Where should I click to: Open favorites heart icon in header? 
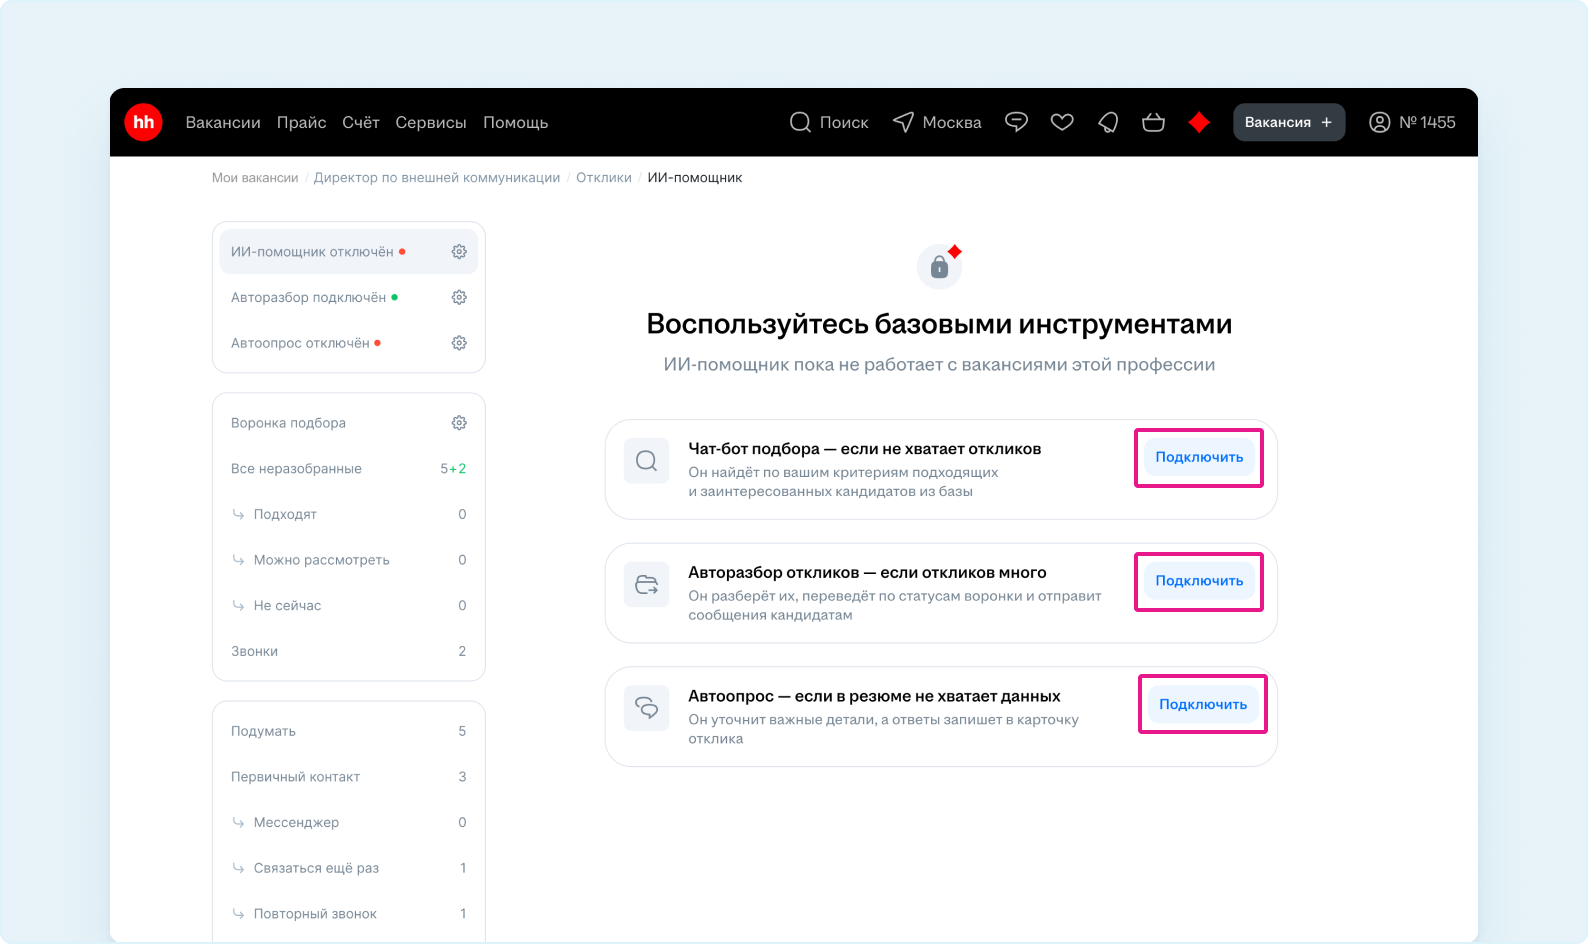tap(1062, 122)
